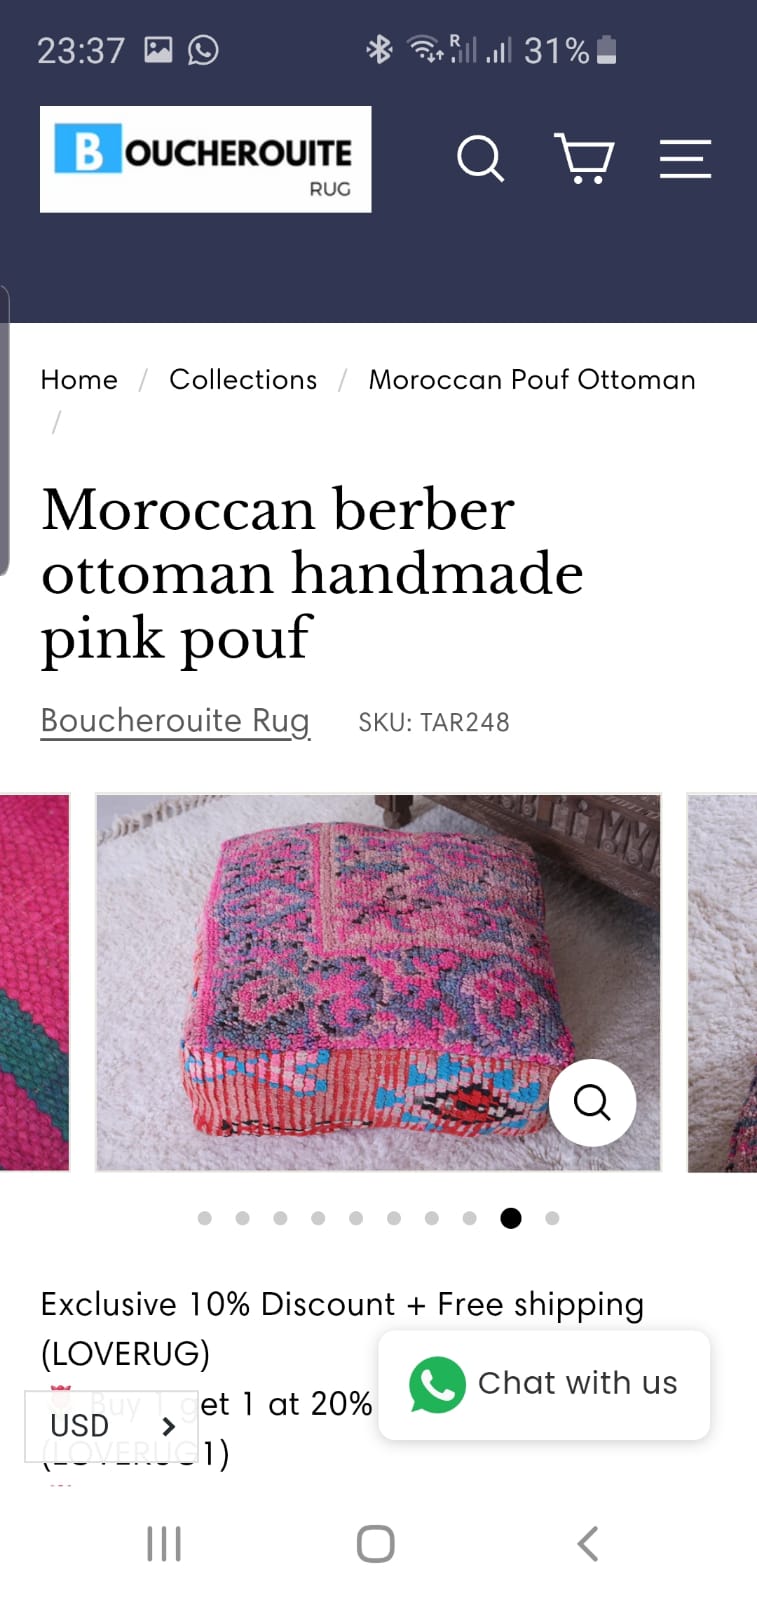Zoom the product image with magnifier button
Image resolution: width=757 pixels, height=1600 pixels.
tap(593, 1102)
